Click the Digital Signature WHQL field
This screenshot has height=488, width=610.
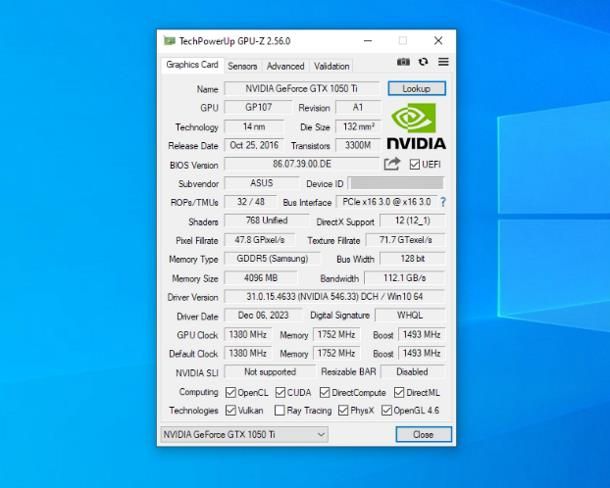(410, 315)
